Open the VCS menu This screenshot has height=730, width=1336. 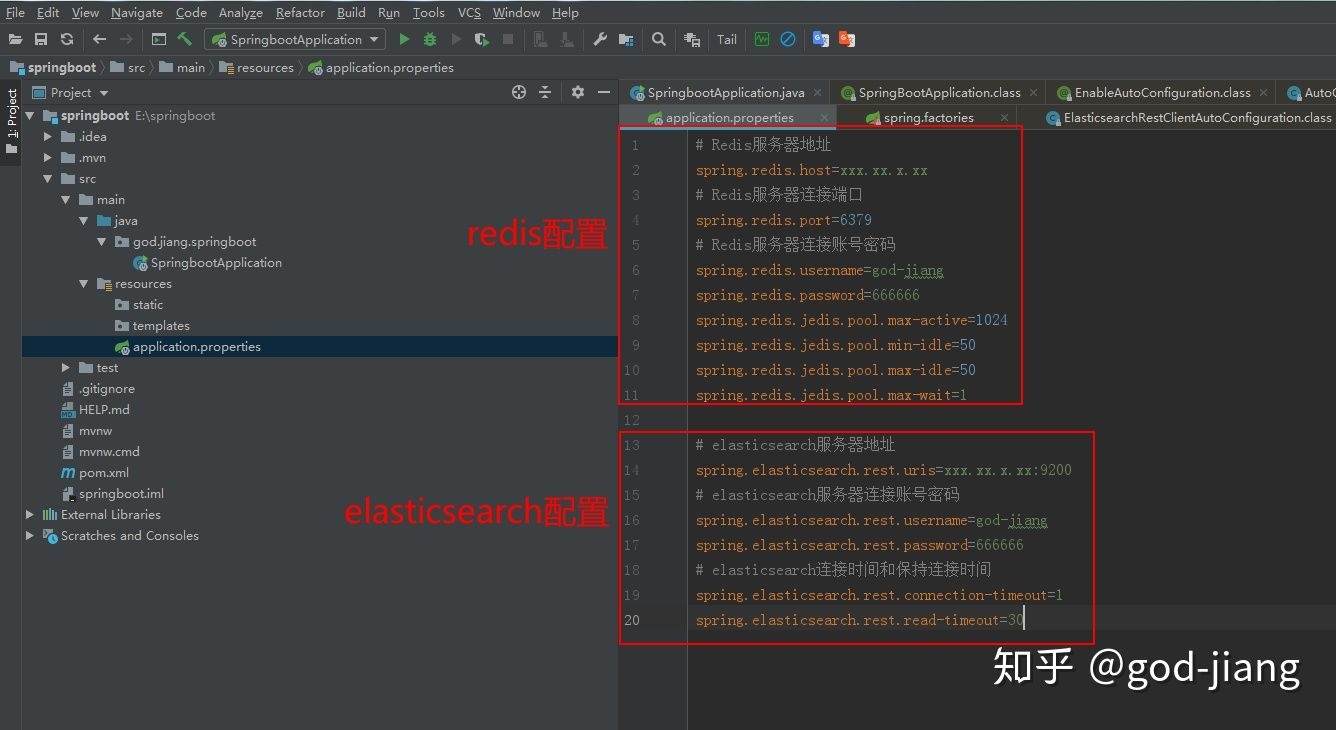point(469,12)
